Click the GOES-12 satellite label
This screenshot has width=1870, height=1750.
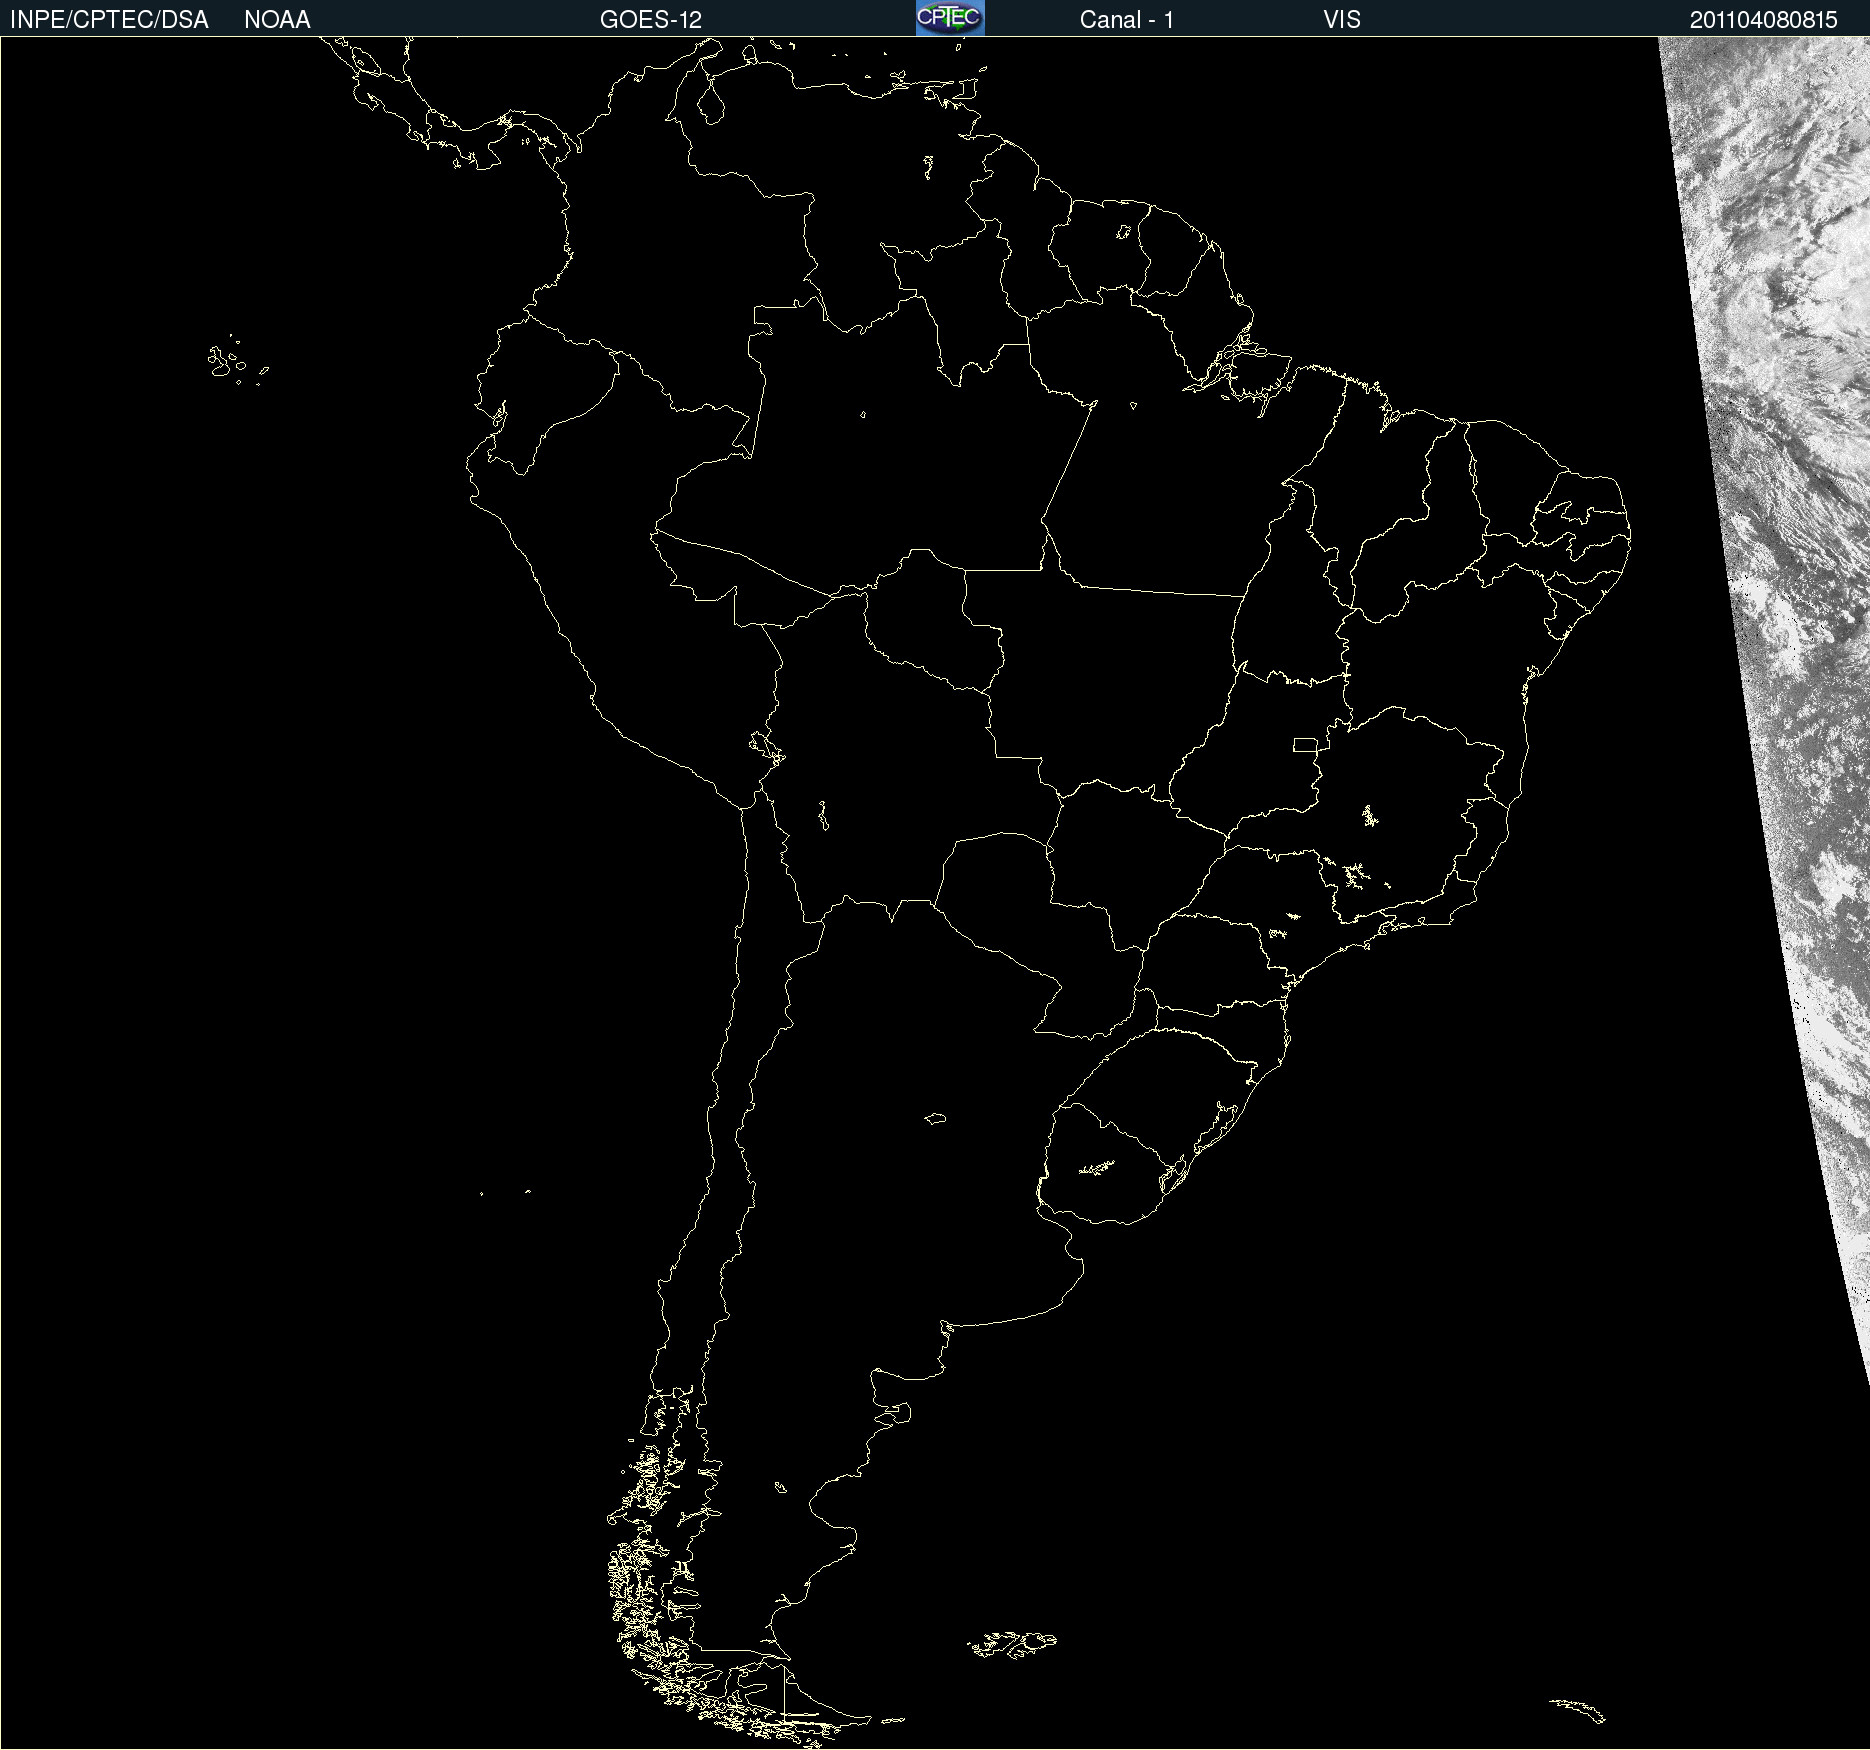[x=651, y=20]
